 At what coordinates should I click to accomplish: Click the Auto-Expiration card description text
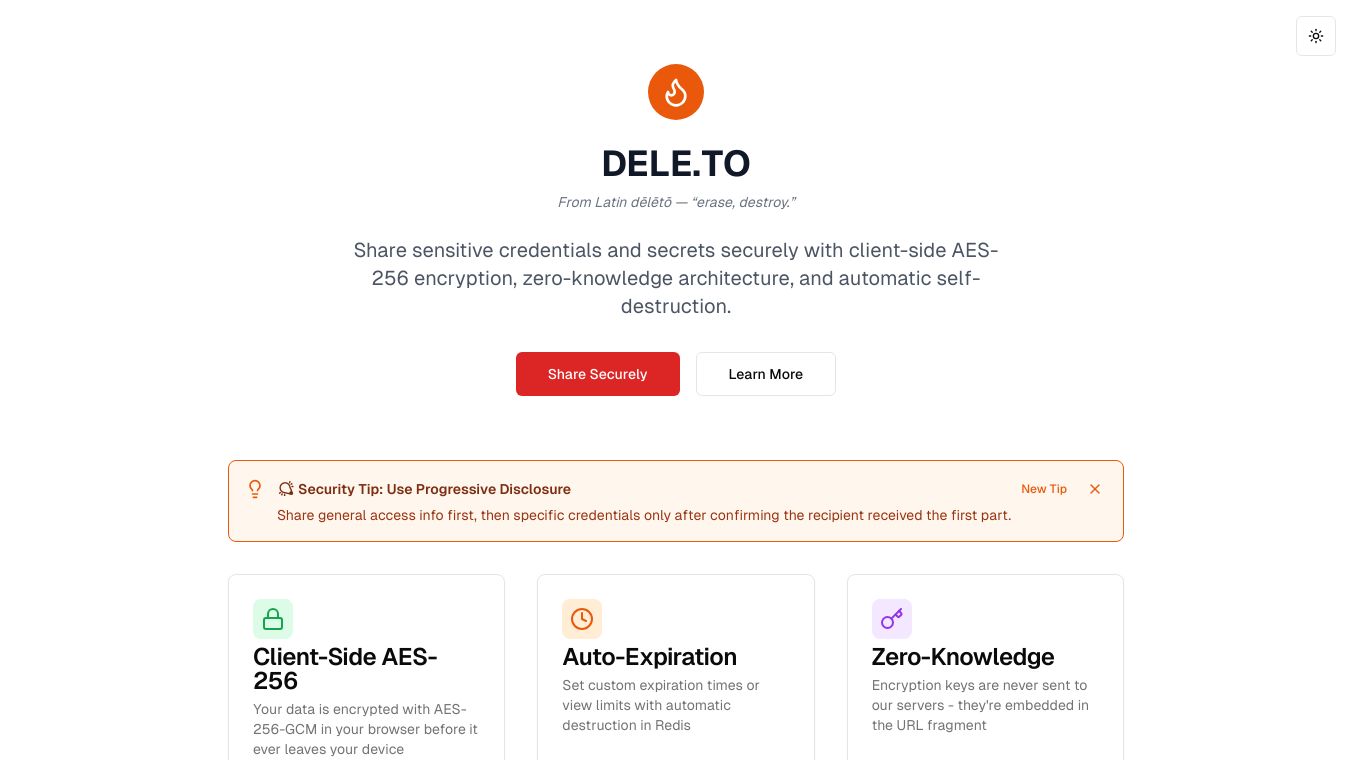(660, 705)
